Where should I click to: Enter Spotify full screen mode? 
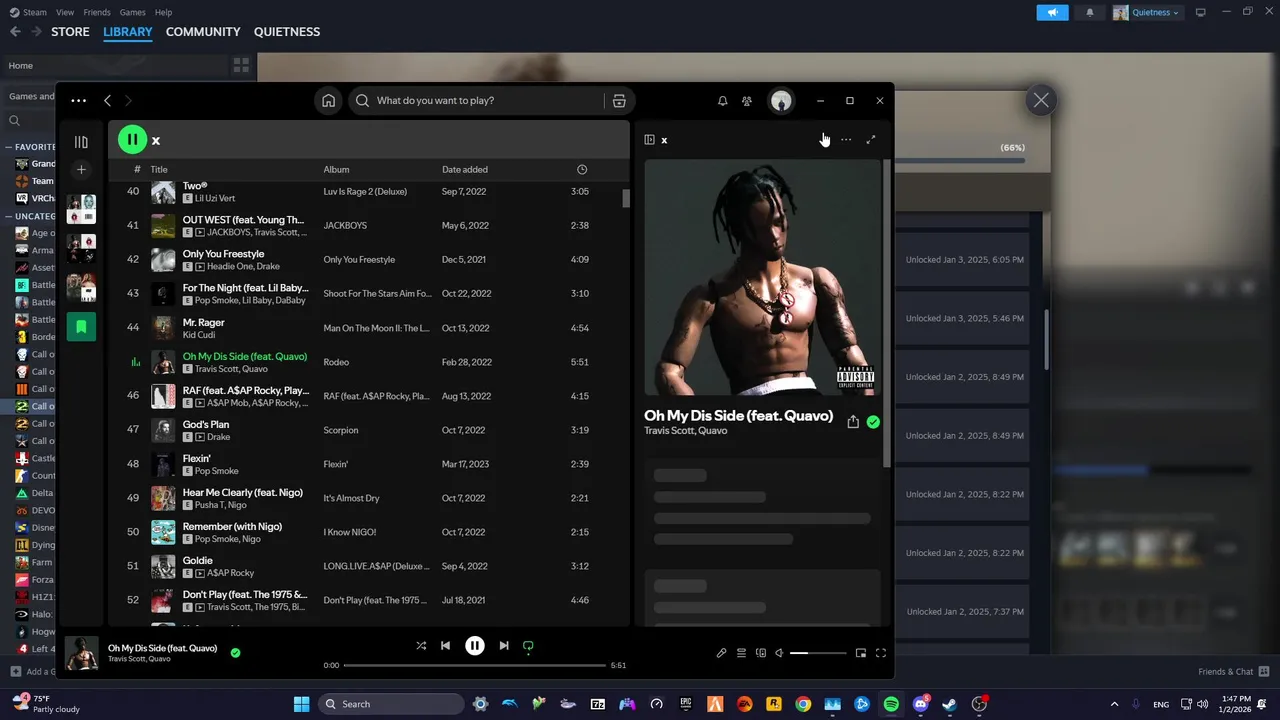pos(881,653)
